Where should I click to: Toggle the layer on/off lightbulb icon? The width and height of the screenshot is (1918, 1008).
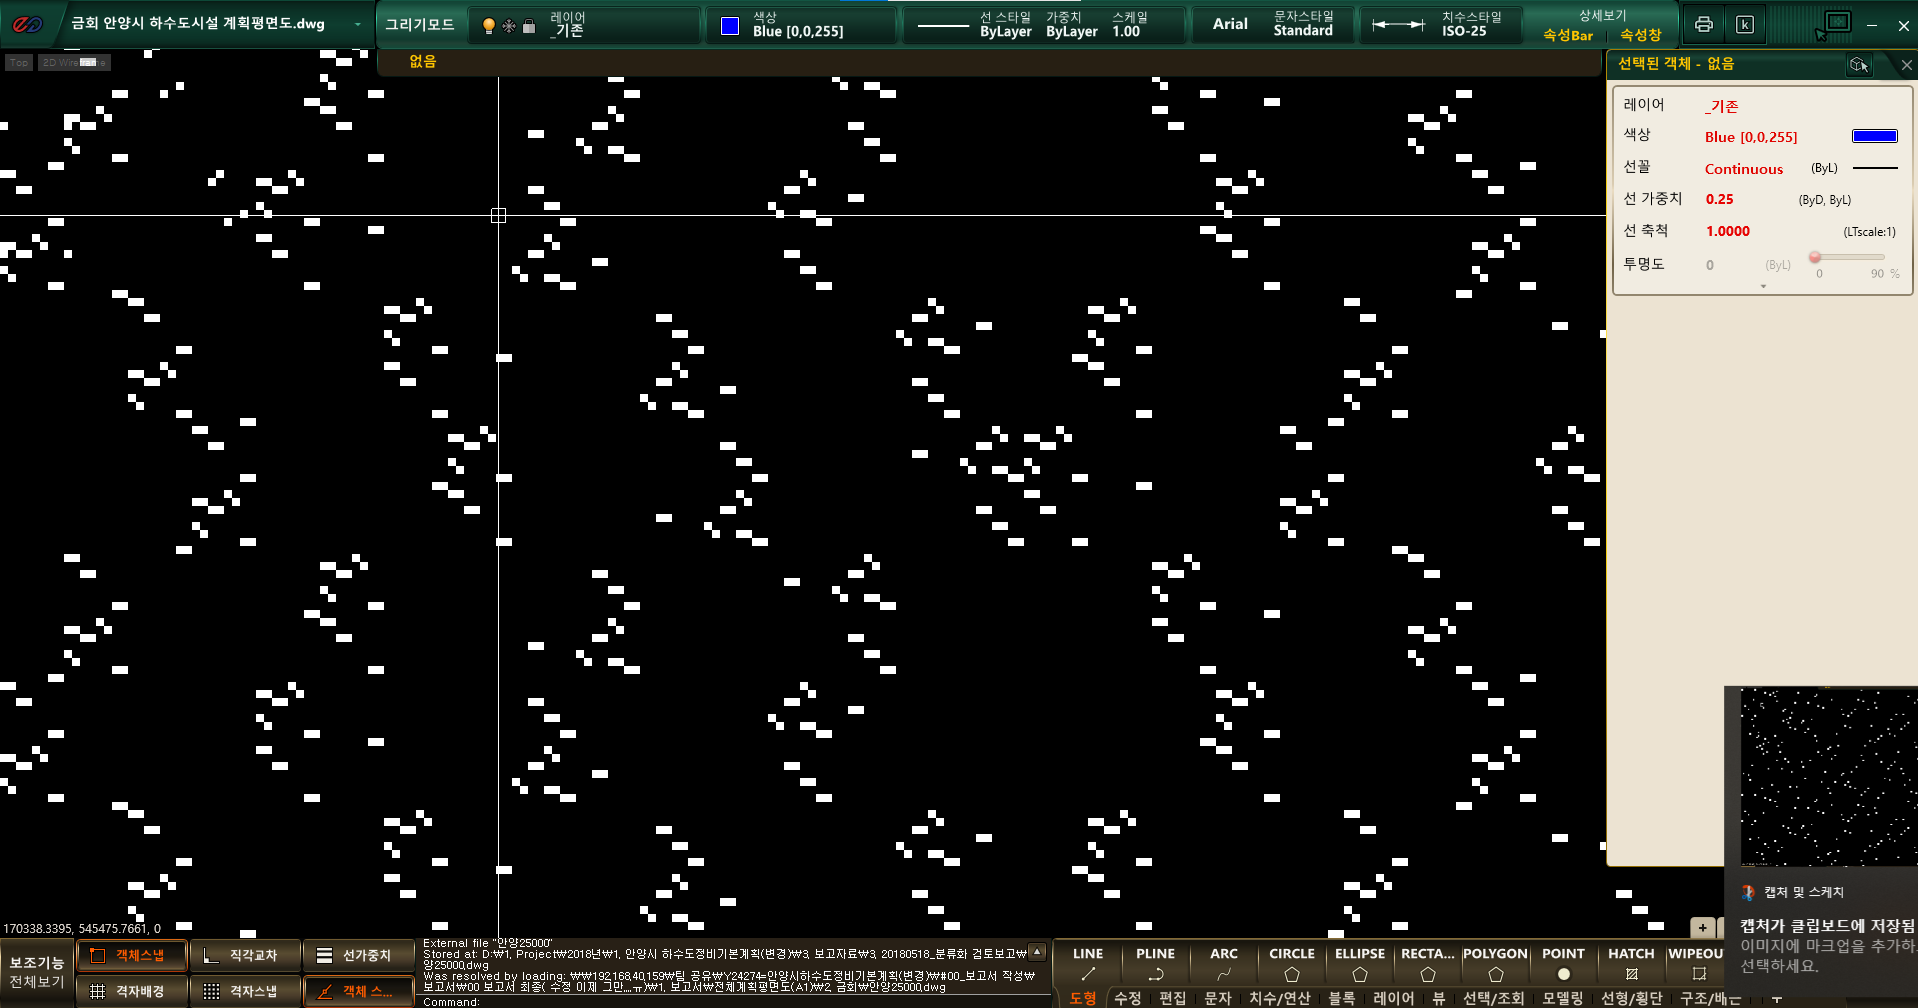click(488, 26)
